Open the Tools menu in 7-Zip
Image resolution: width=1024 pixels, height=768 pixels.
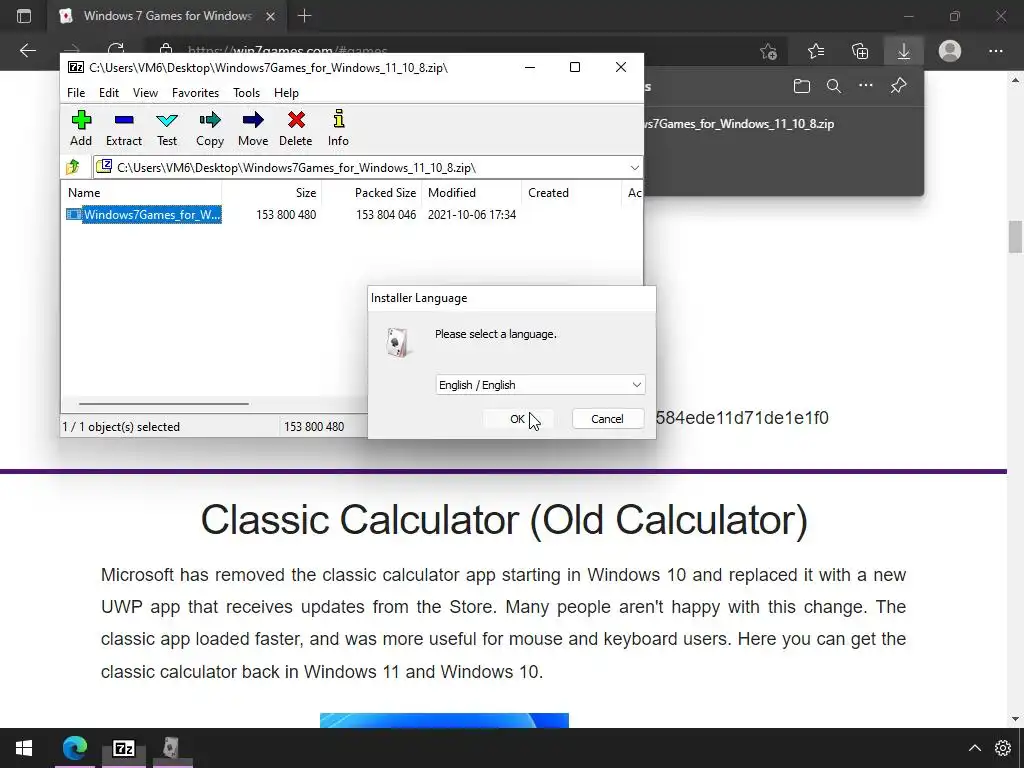tap(246, 93)
